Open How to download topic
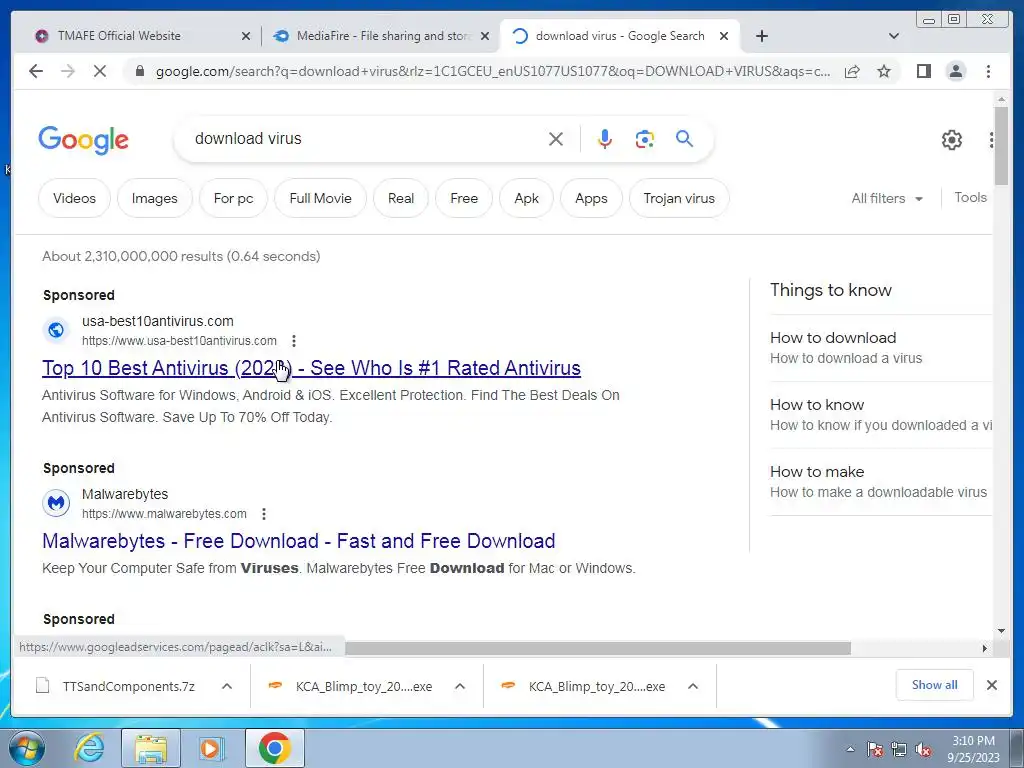This screenshot has width=1024, height=768. pyautogui.click(x=846, y=347)
